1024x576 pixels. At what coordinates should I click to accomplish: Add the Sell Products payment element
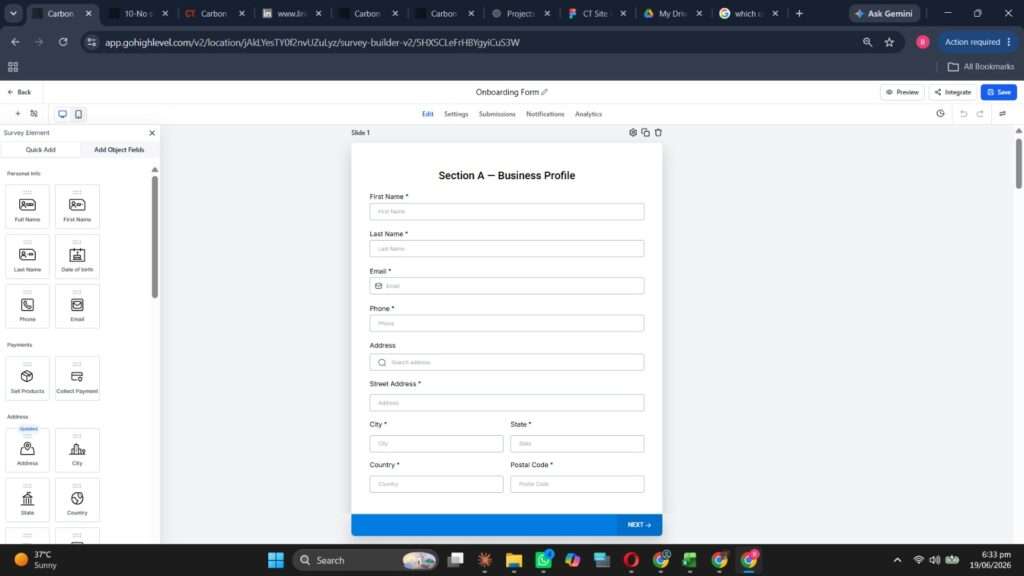27,378
